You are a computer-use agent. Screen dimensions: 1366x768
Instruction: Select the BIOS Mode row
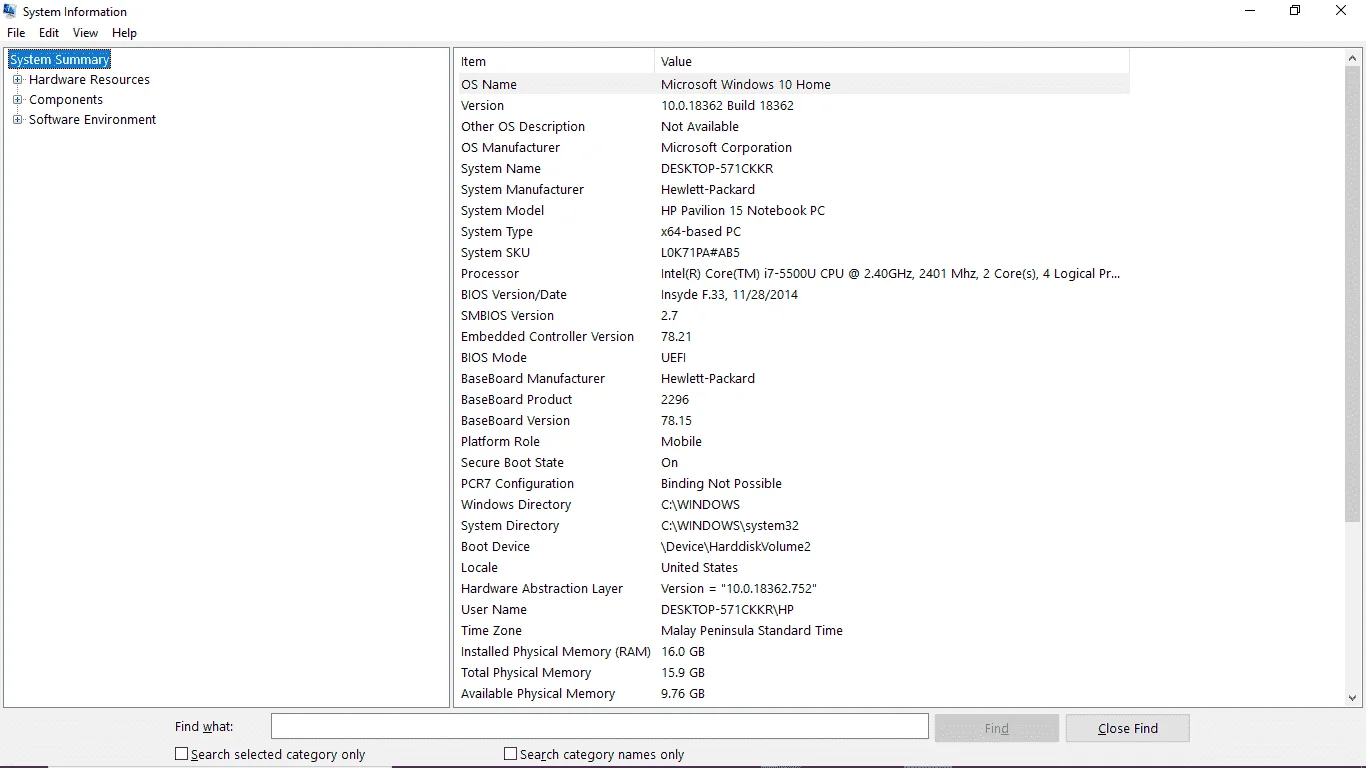coord(794,358)
